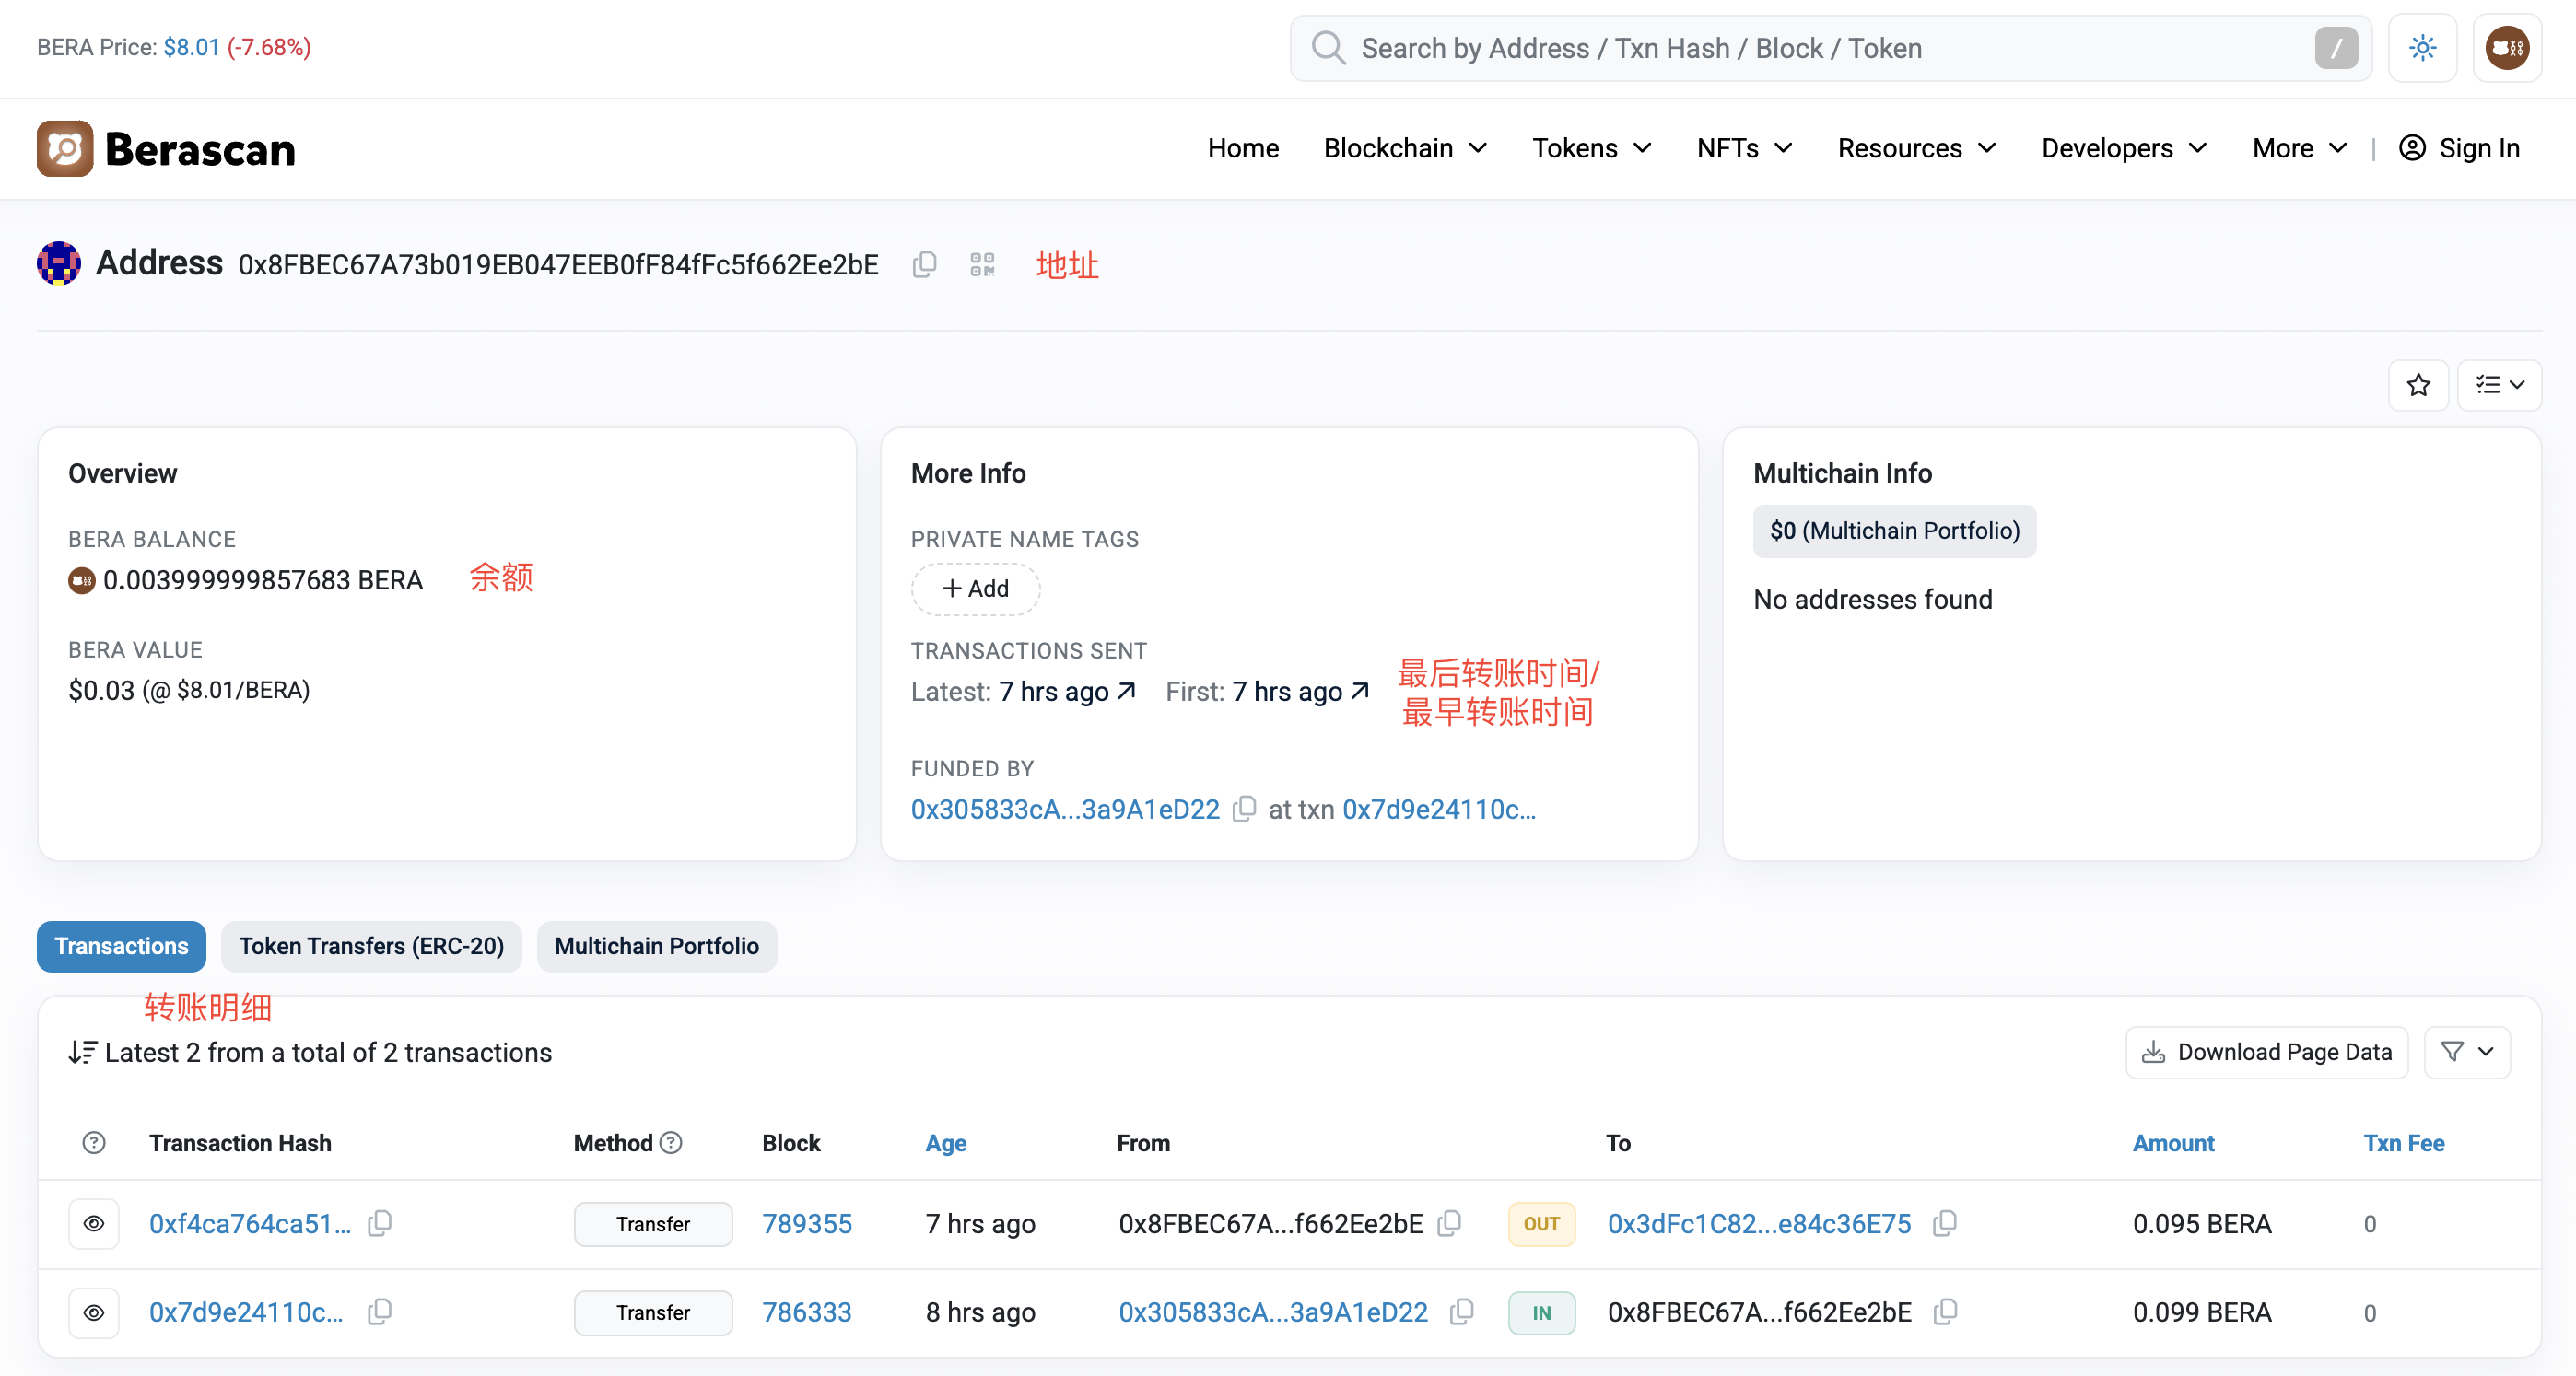Viewport: 2576px width, 1376px height.
Task: Open the list options dropdown beside the star
Action: point(2499,385)
